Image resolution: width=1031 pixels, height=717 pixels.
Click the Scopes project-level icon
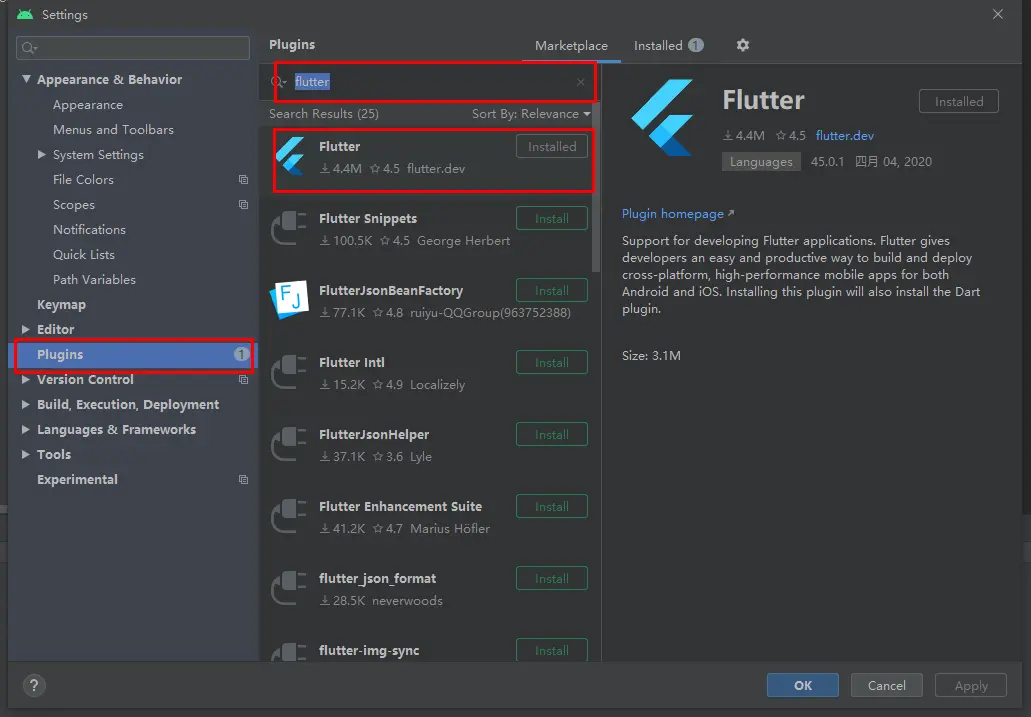point(243,205)
